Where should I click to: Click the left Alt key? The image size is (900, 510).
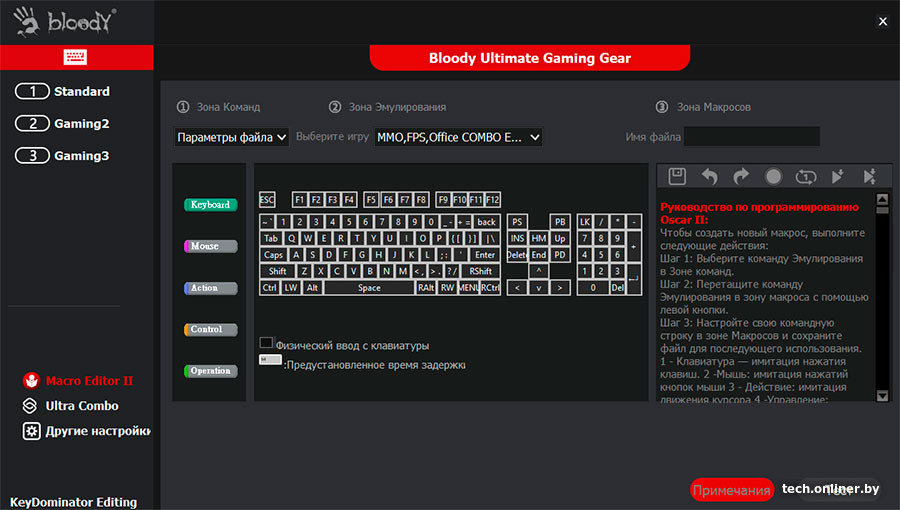tap(312, 288)
